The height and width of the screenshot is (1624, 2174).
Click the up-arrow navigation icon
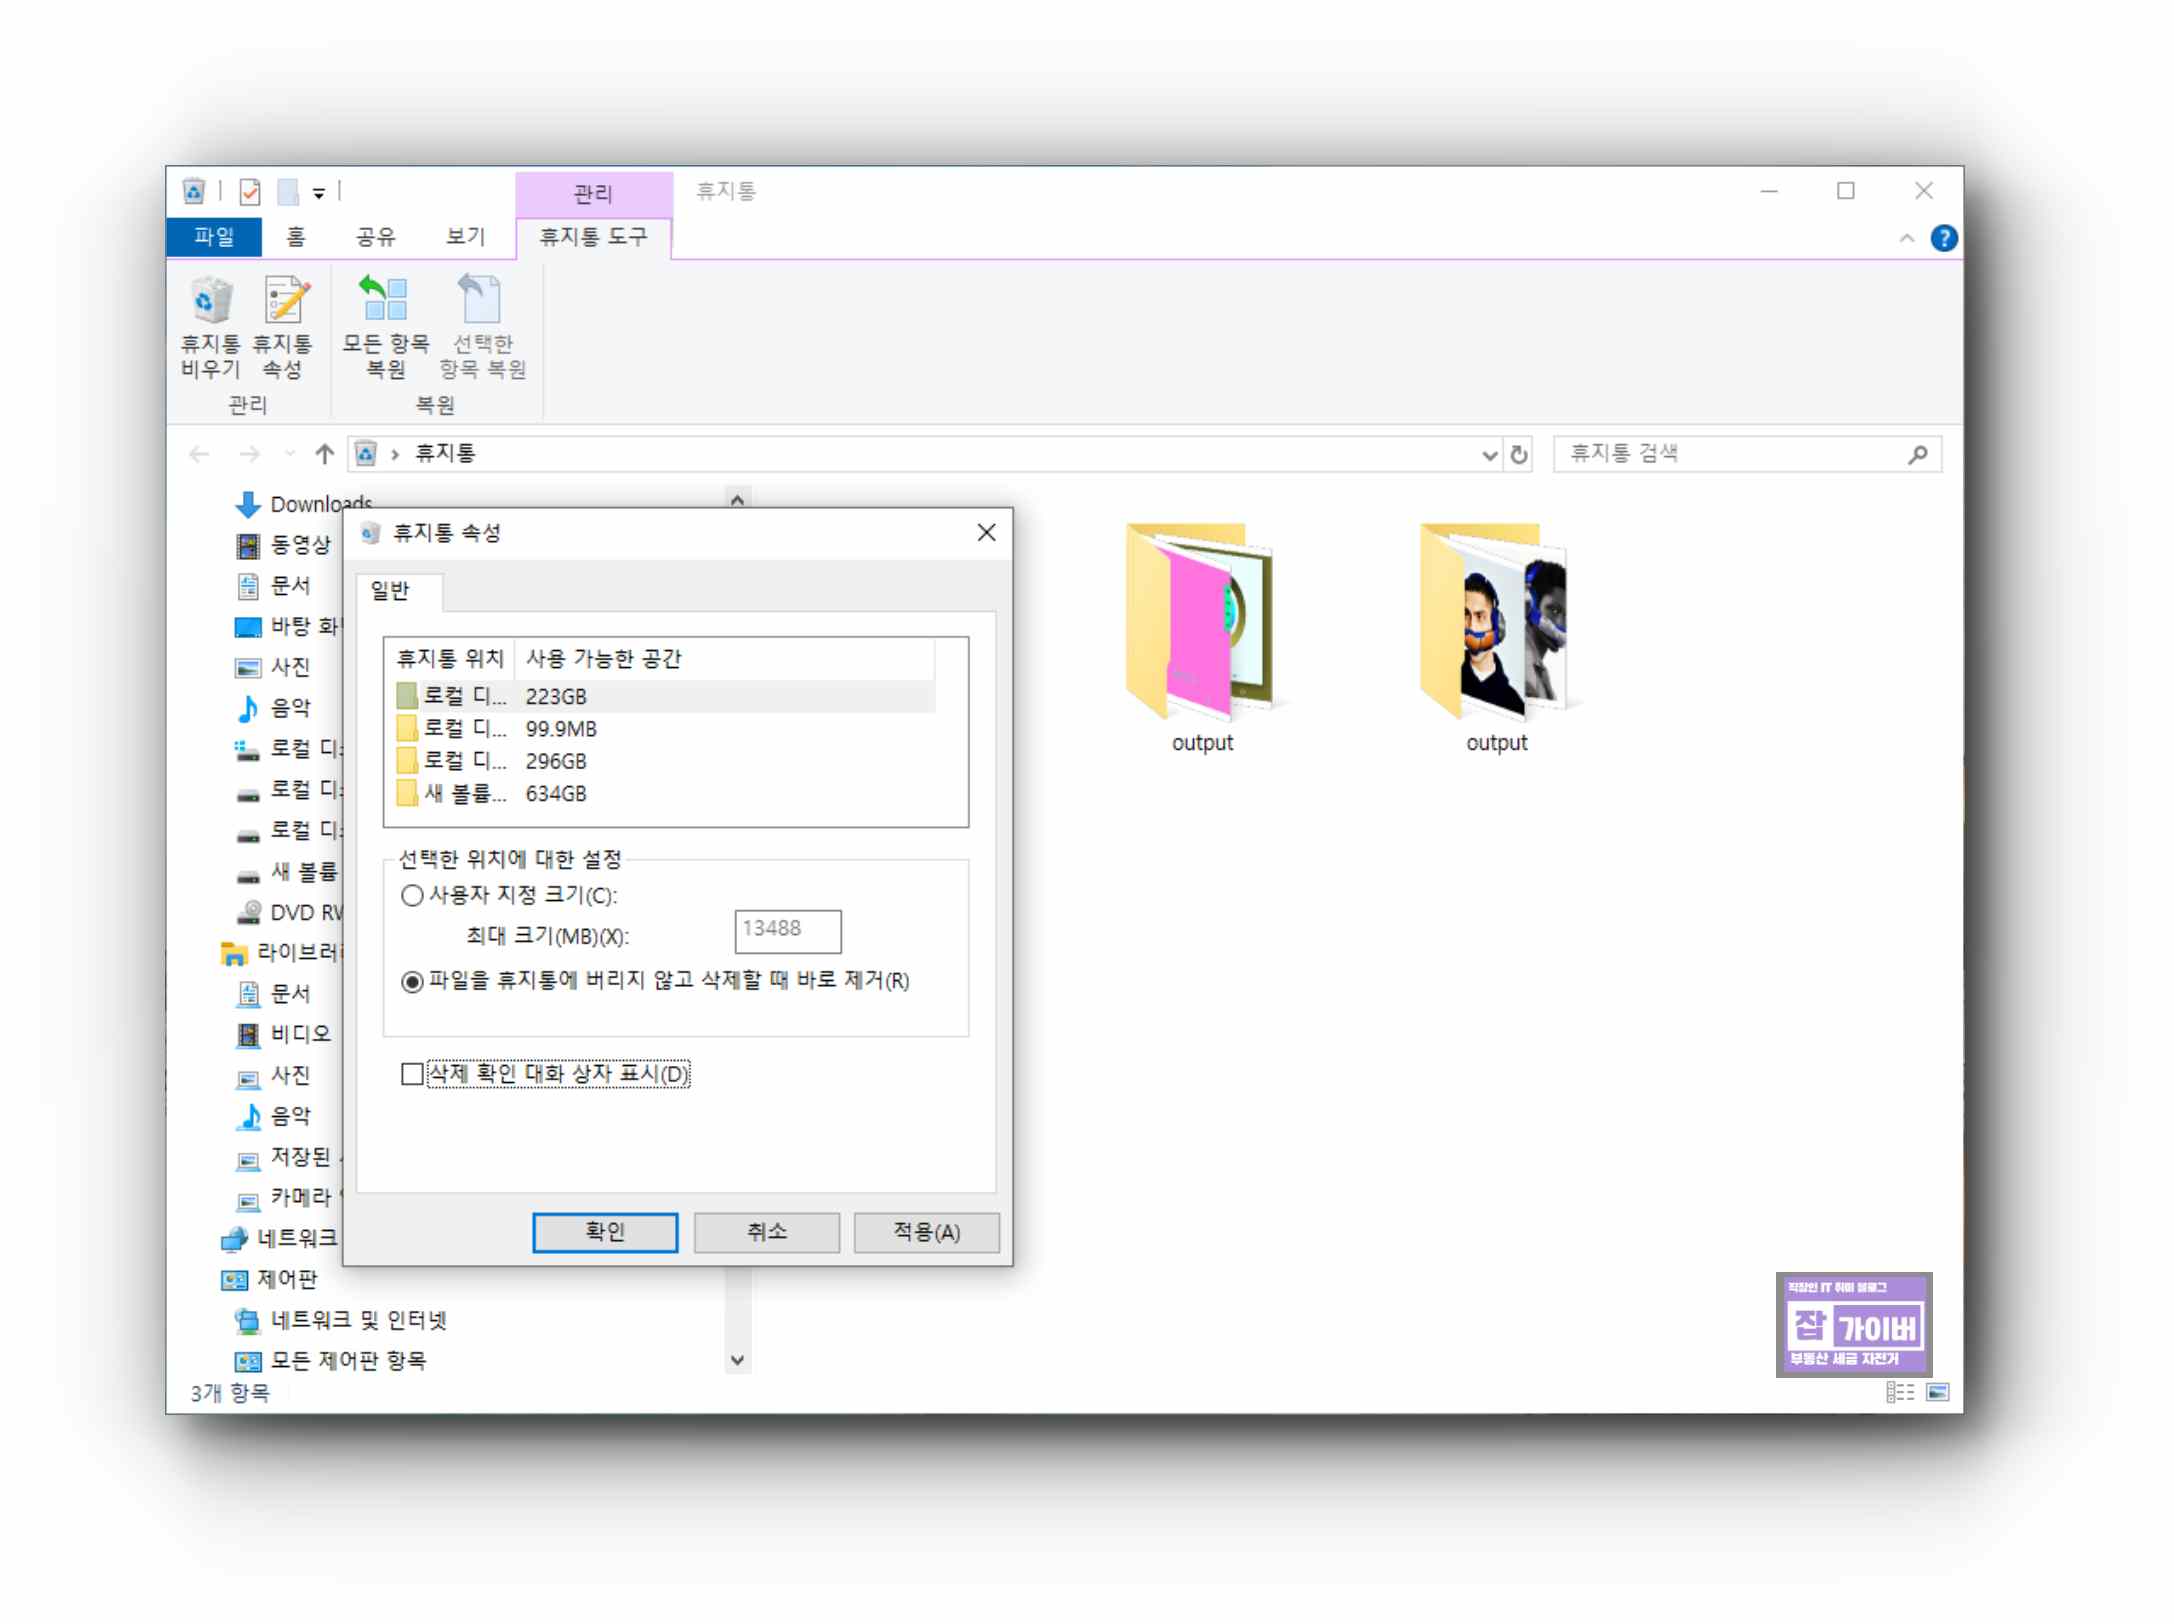click(x=324, y=455)
